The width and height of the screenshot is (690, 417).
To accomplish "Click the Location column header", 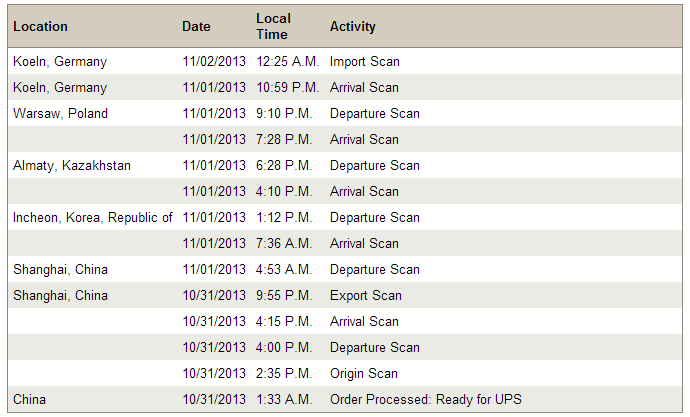I will [41, 27].
